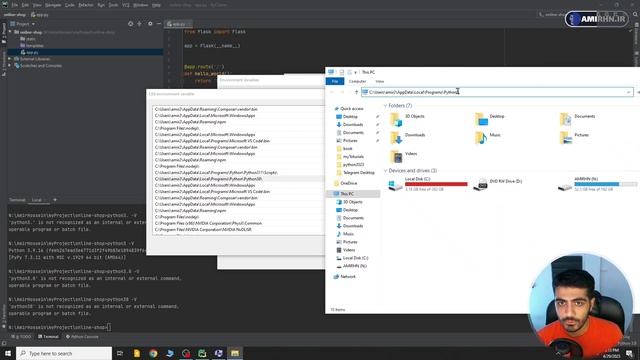The height and width of the screenshot is (360, 640).
Task: Open the TODO tool window
Action: click(21, 337)
